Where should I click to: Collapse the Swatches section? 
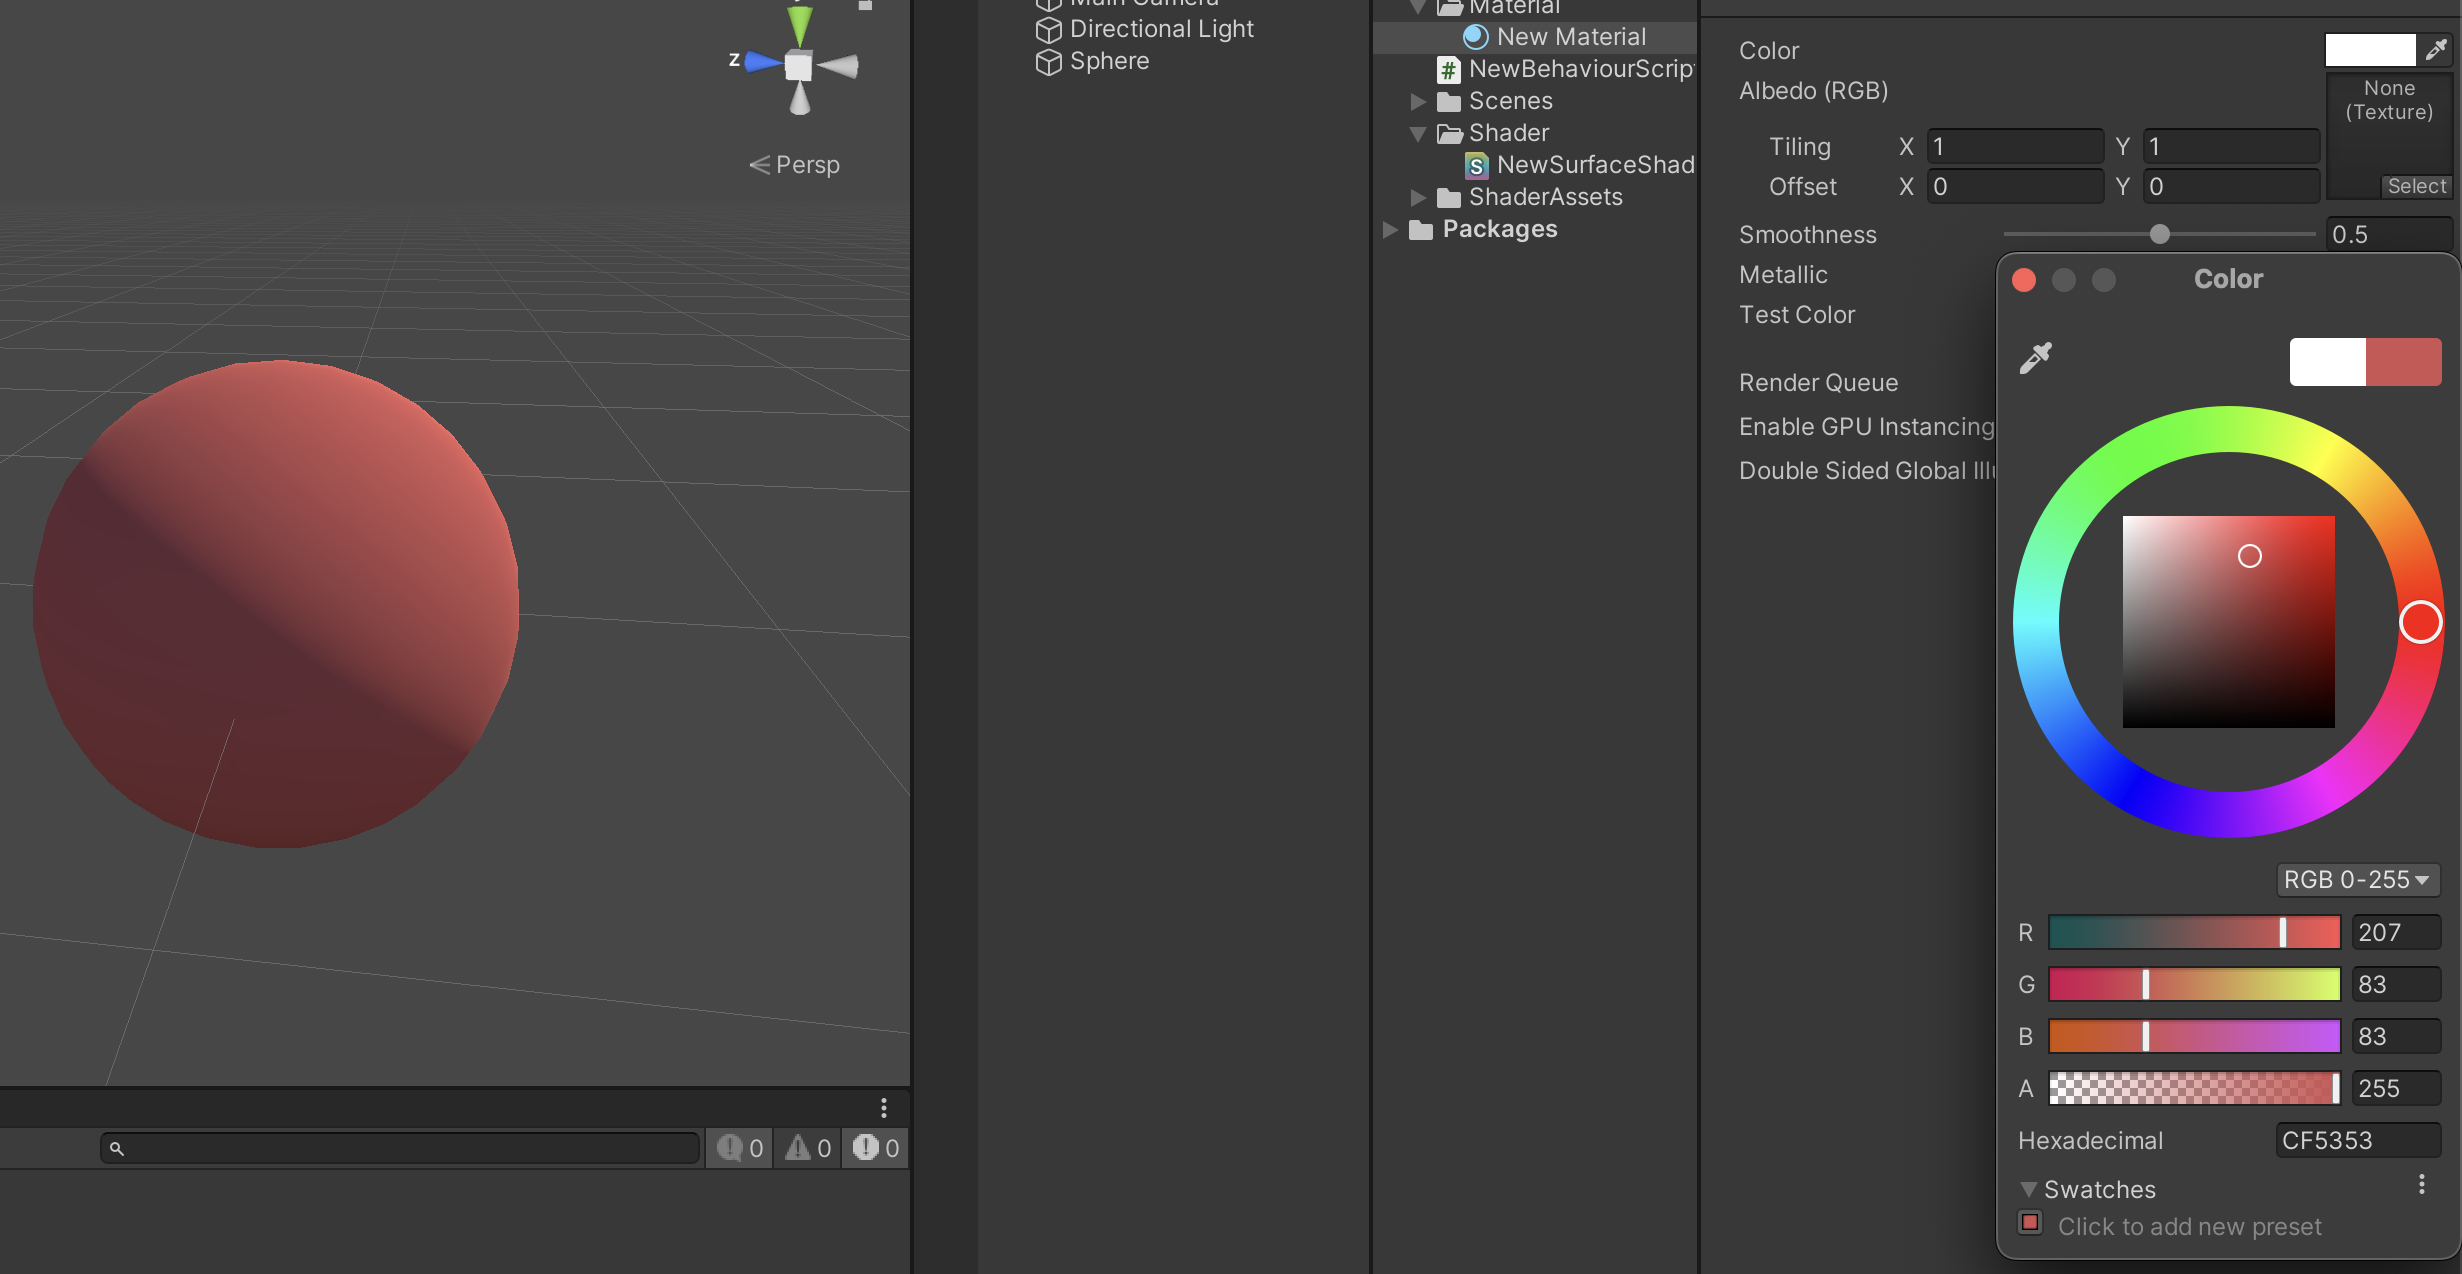[x=2028, y=1189]
